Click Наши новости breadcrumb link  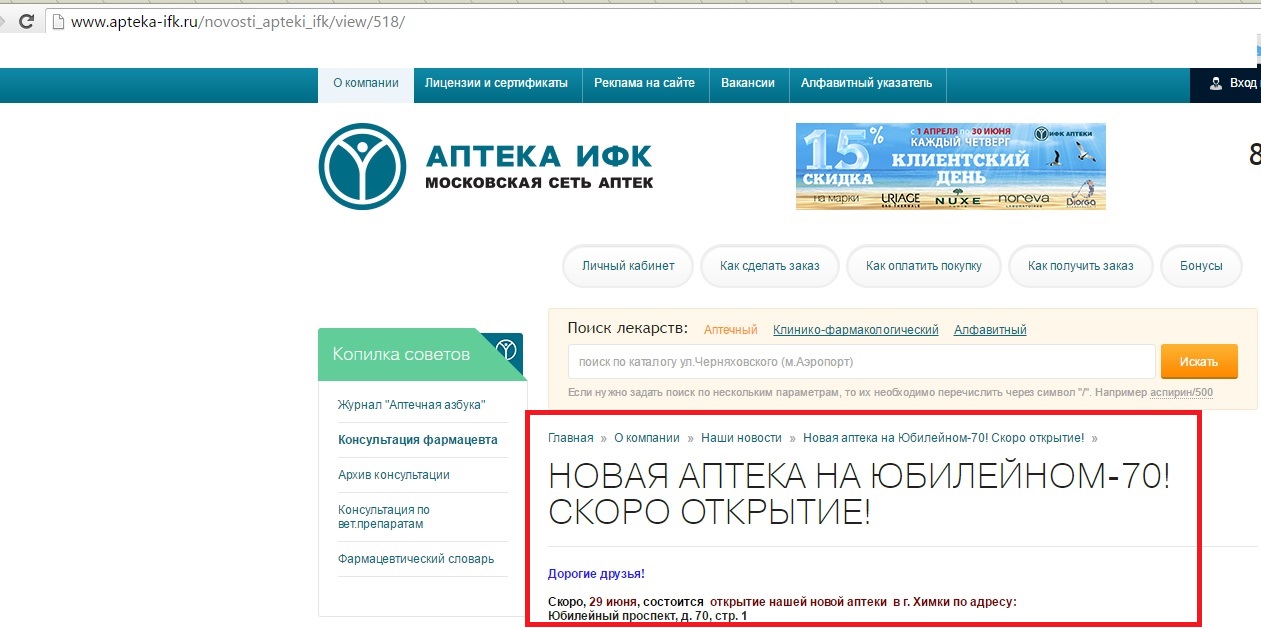(741, 438)
